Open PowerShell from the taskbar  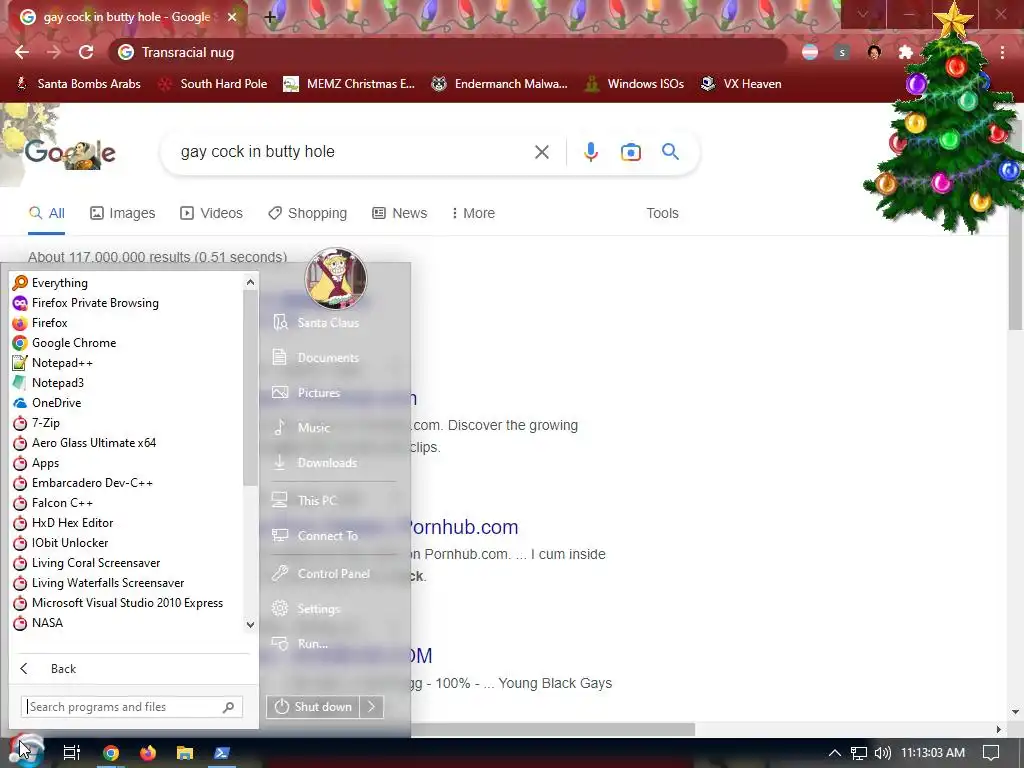[x=222, y=753]
